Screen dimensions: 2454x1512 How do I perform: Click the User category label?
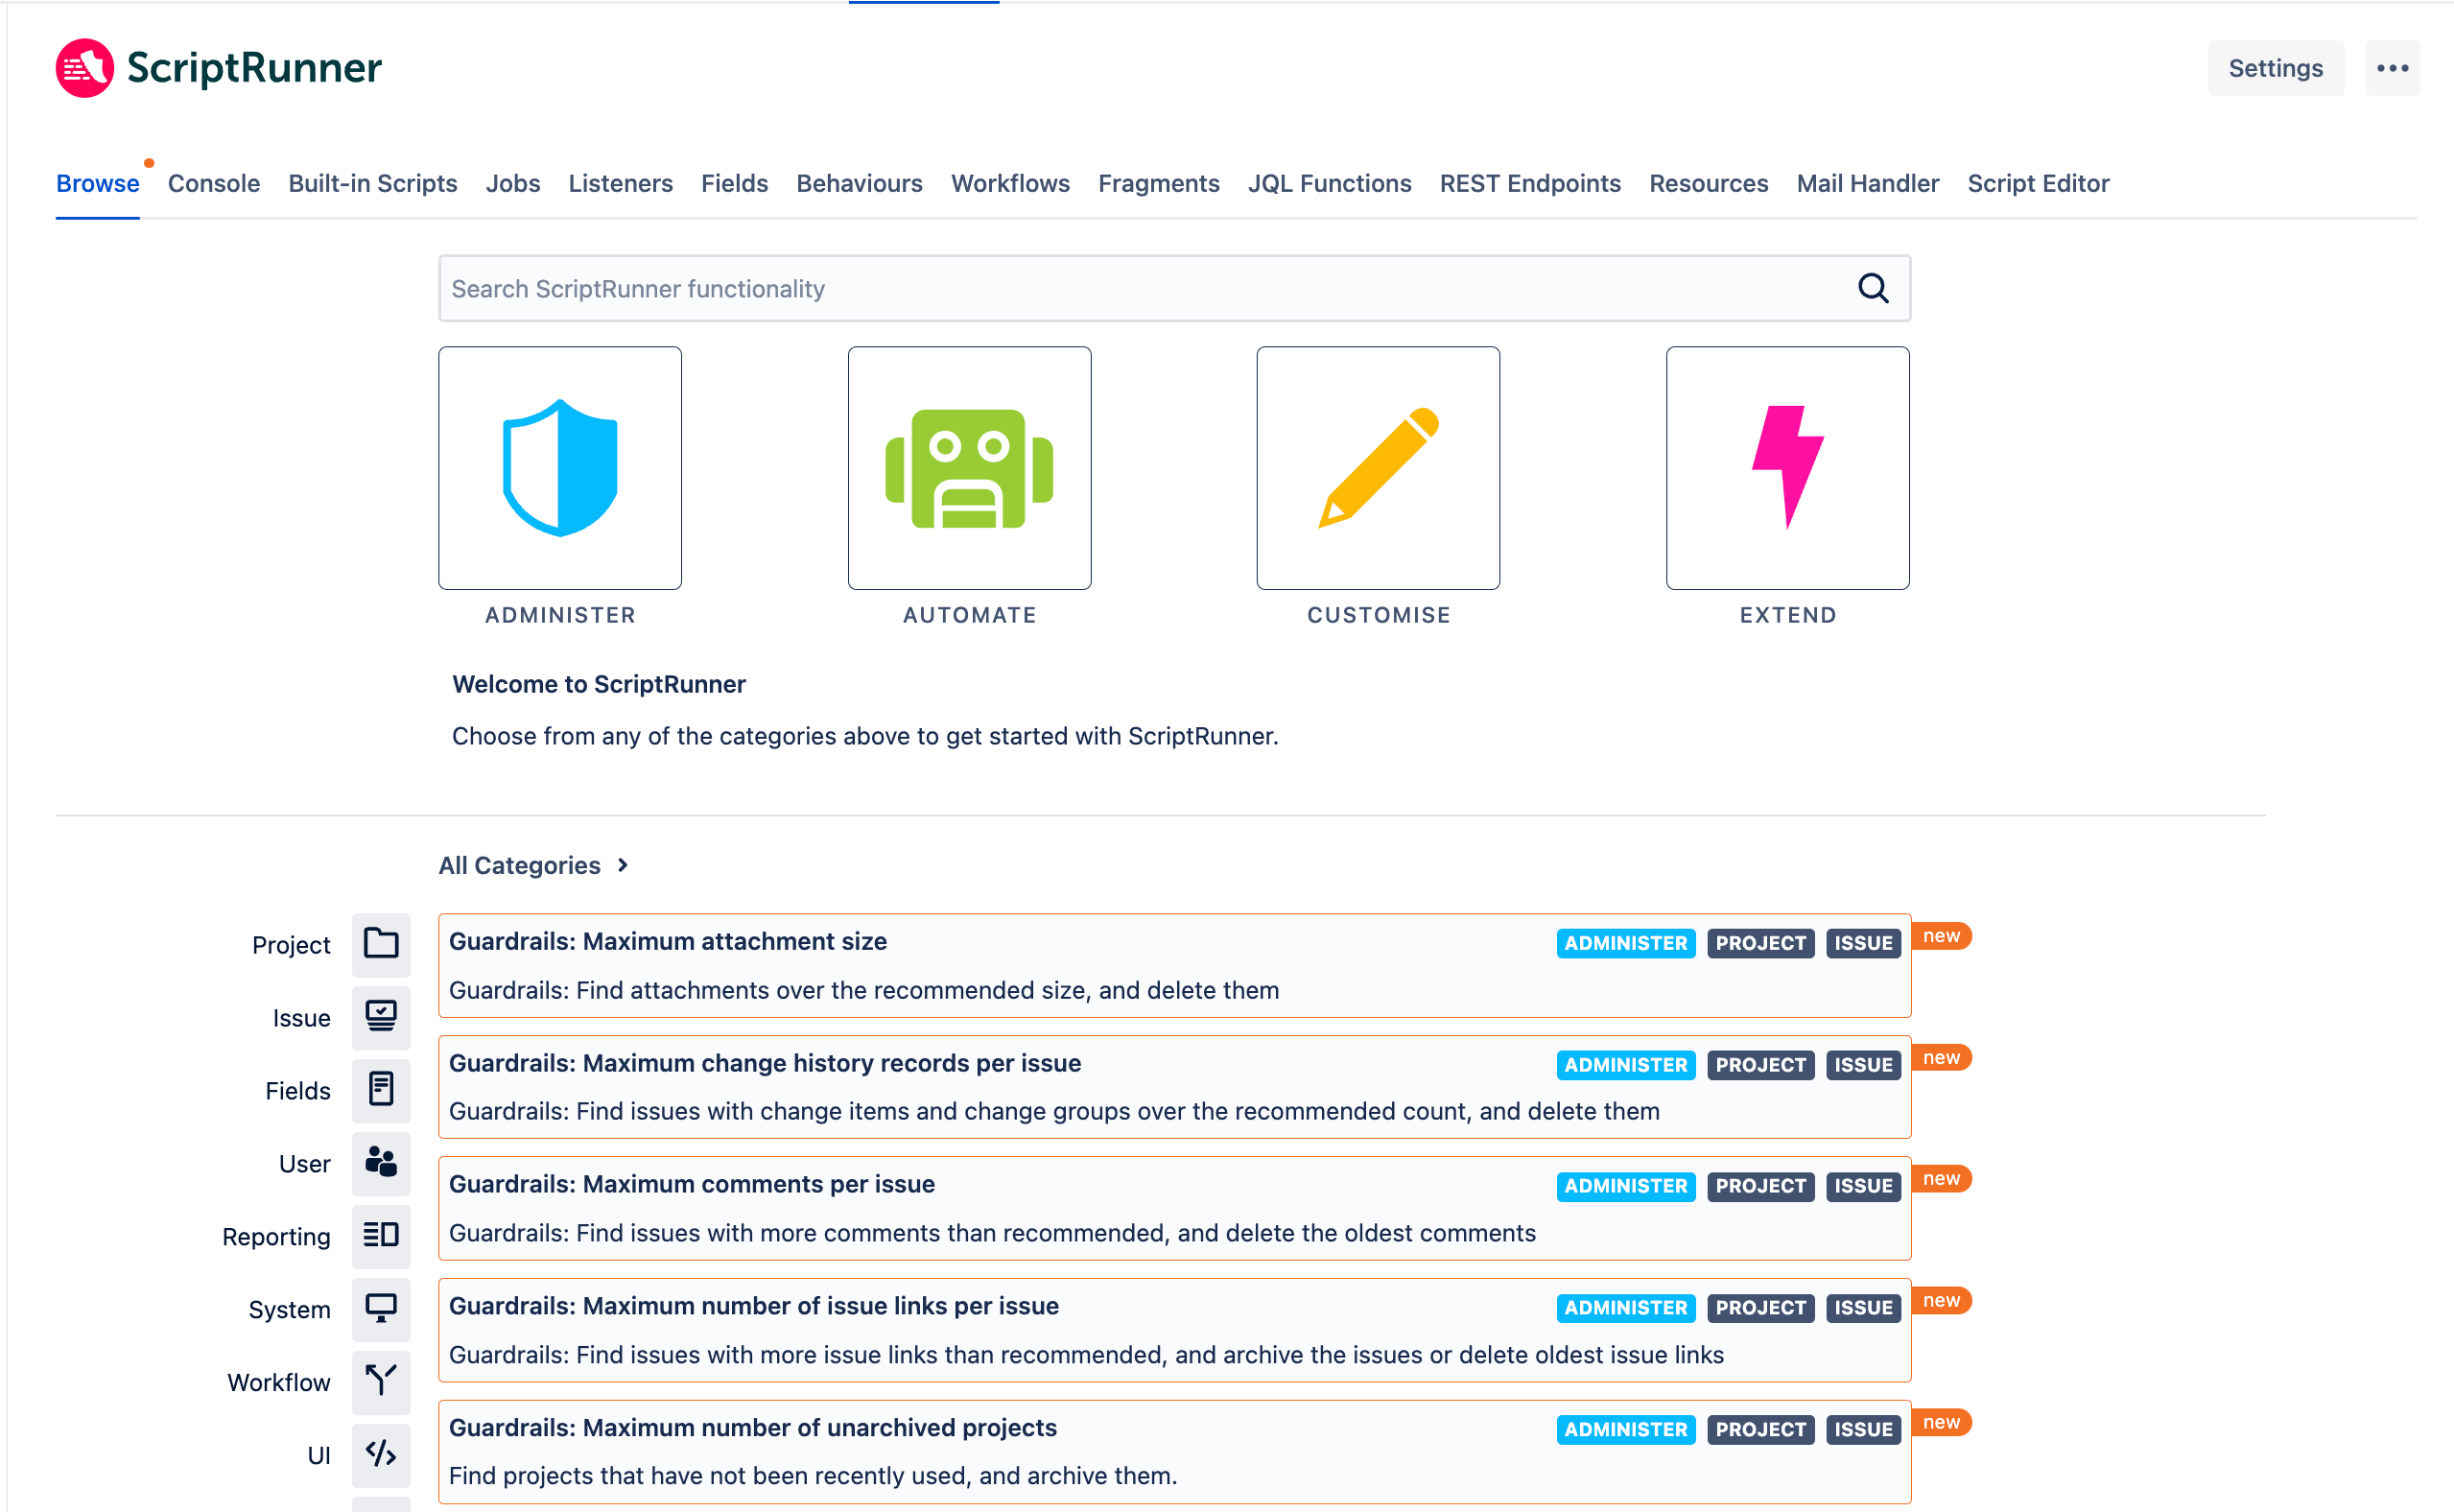(304, 1164)
